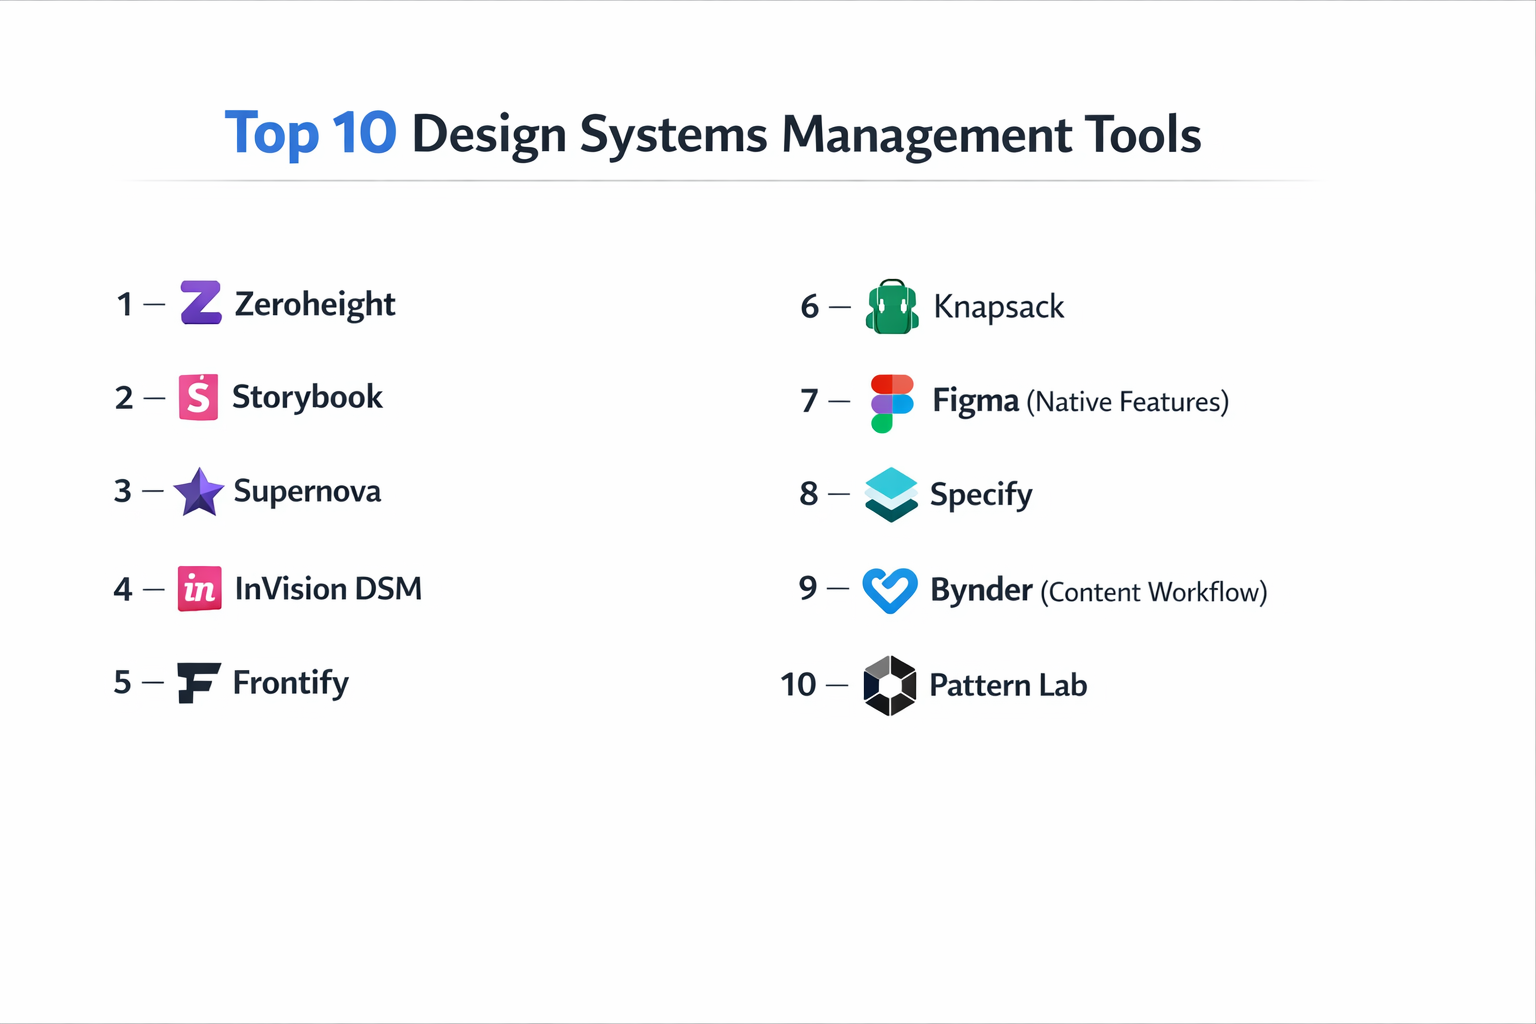
Task: Click the Zeroheight purple Z logo
Action: (x=199, y=303)
